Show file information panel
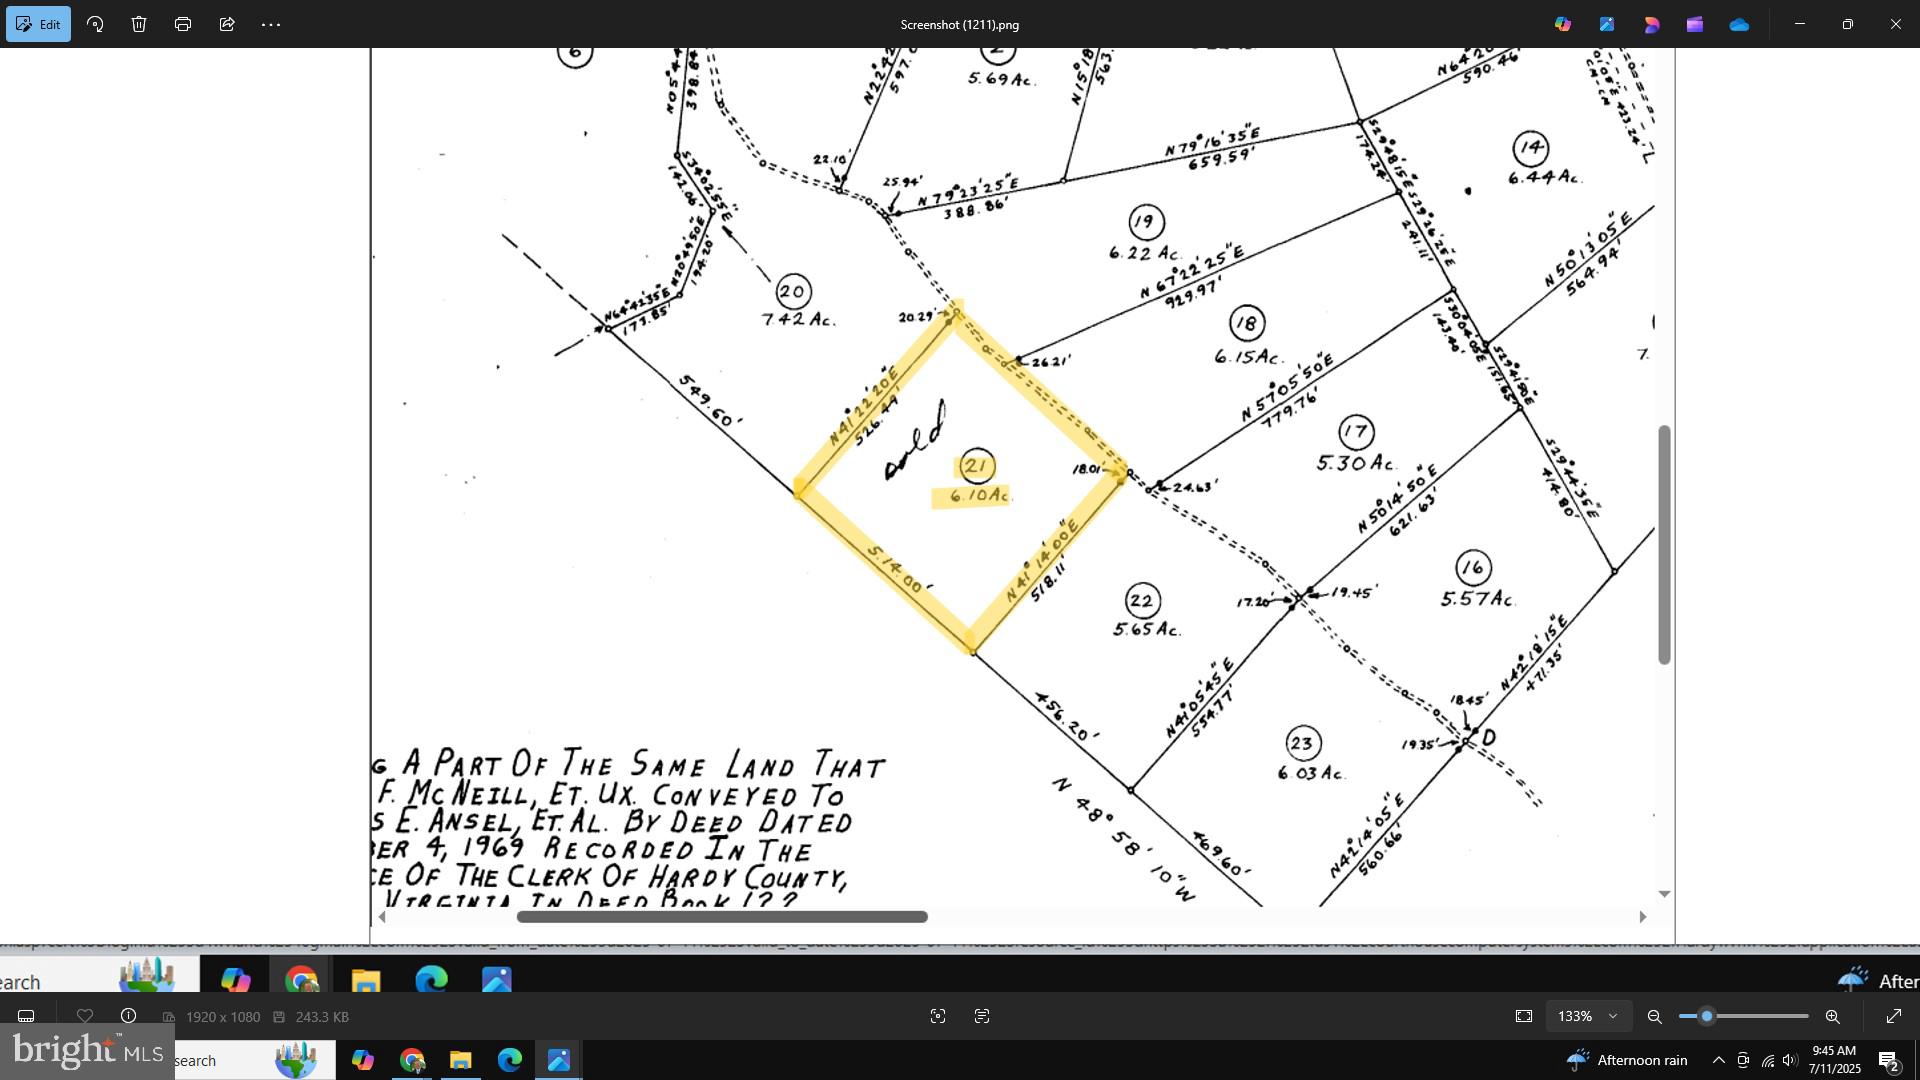The width and height of the screenshot is (1920, 1080). 128,1015
